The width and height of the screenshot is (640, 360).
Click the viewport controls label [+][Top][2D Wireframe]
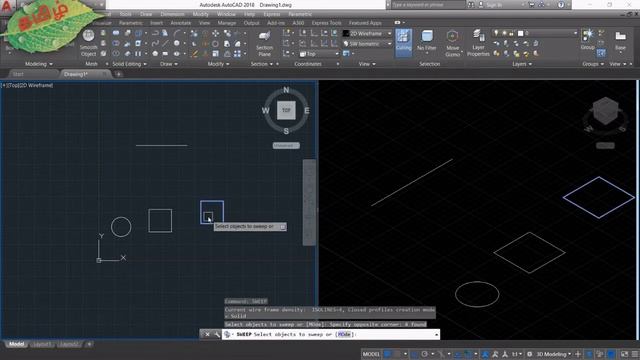27,85
